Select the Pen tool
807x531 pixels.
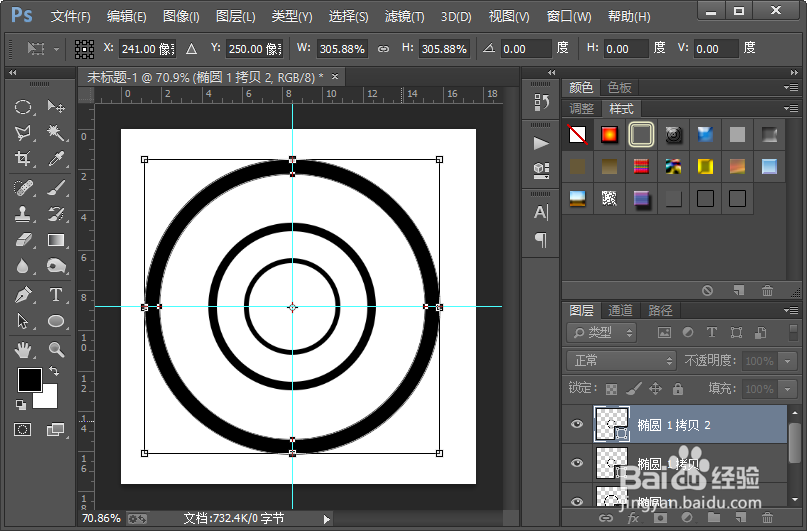pos(23,295)
